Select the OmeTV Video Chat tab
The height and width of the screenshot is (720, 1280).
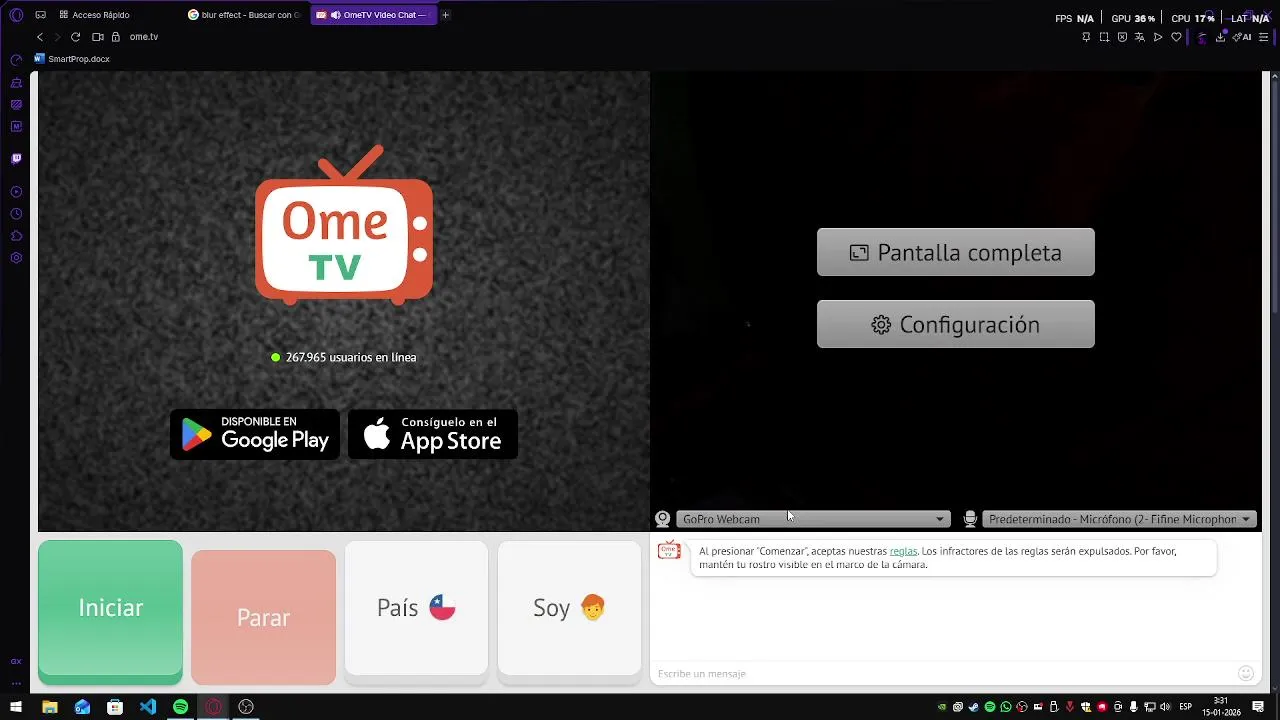point(373,15)
